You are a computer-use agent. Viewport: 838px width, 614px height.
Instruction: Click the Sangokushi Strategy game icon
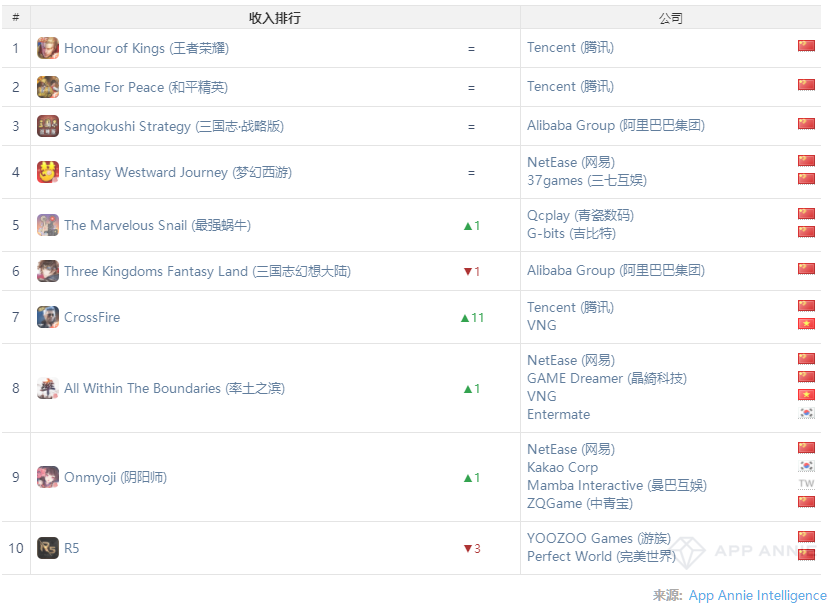tap(48, 126)
